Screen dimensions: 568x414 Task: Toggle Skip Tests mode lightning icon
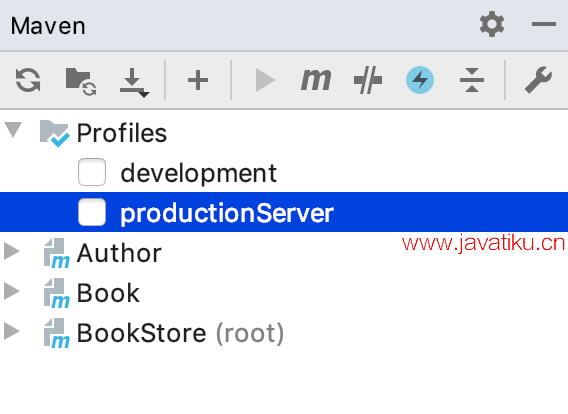pos(420,80)
